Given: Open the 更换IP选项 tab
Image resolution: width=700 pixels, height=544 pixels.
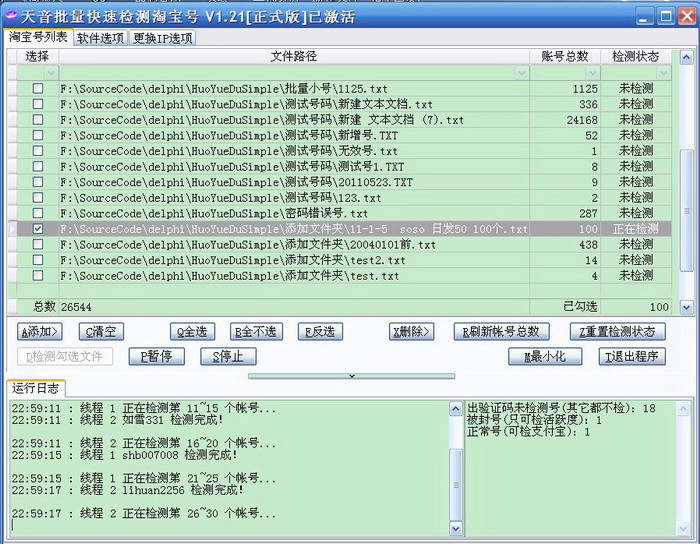Looking at the screenshot, I should [163, 38].
